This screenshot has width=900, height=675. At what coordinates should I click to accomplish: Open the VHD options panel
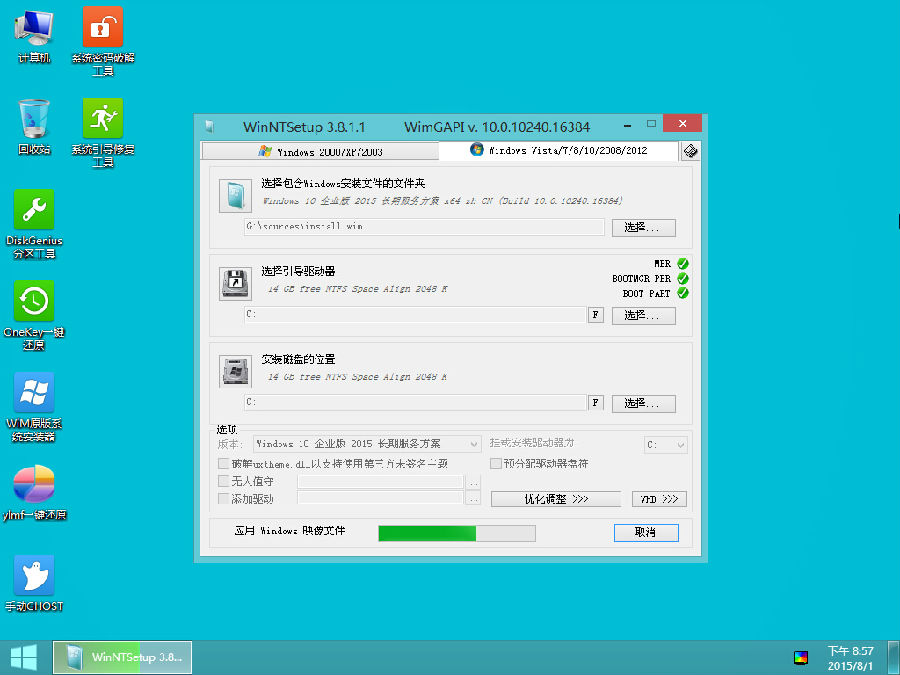pos(658,498)
